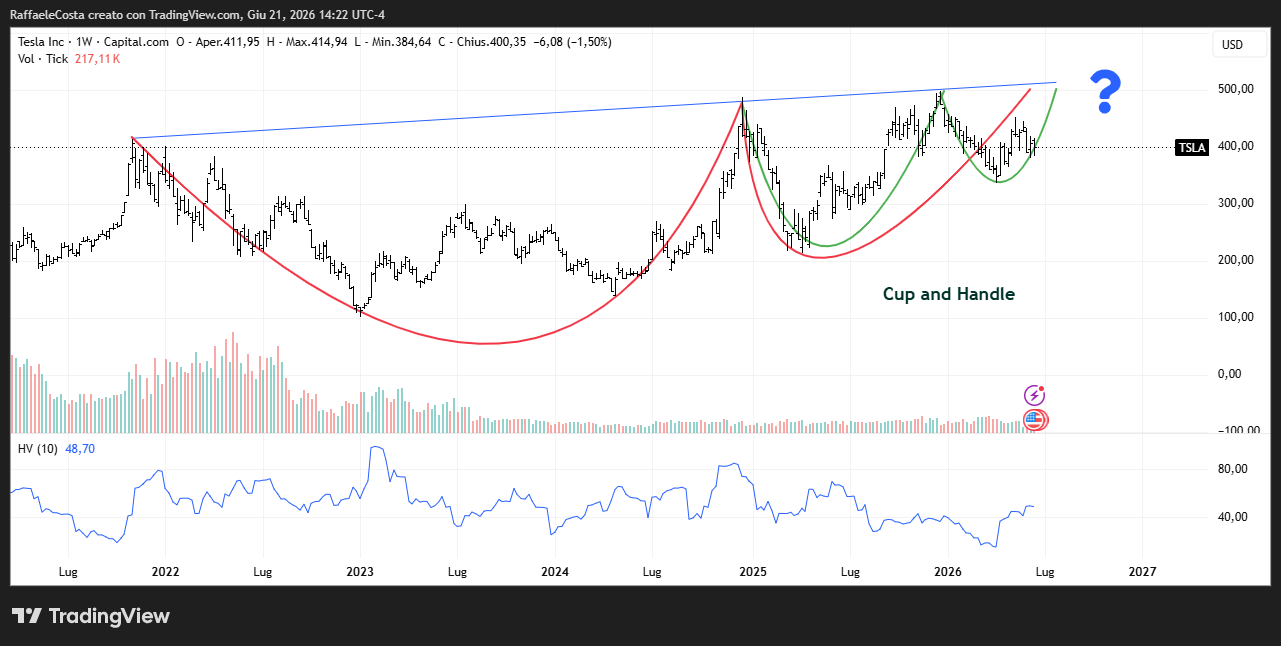Click the 80,00 label on HV scale
The image size is (1281, 646).
tap(1232, 469)
